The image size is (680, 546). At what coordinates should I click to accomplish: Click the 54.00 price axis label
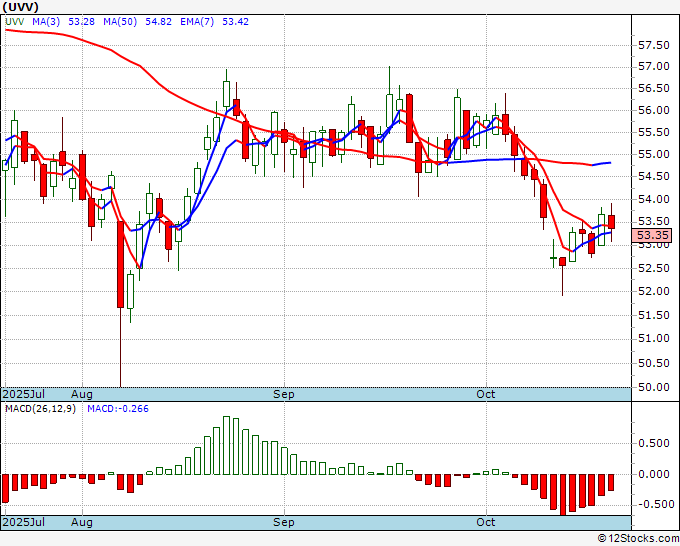coord(654,199)
